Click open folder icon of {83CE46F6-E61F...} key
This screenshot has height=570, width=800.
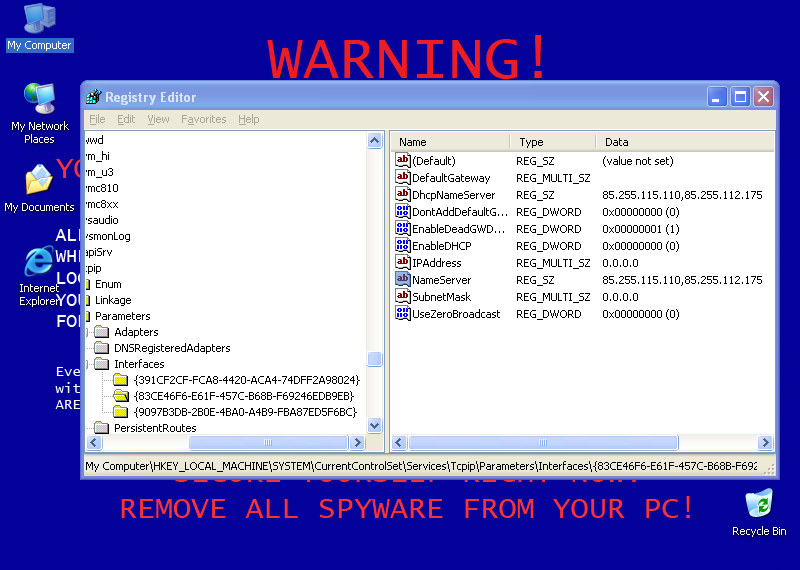[121, 395]
